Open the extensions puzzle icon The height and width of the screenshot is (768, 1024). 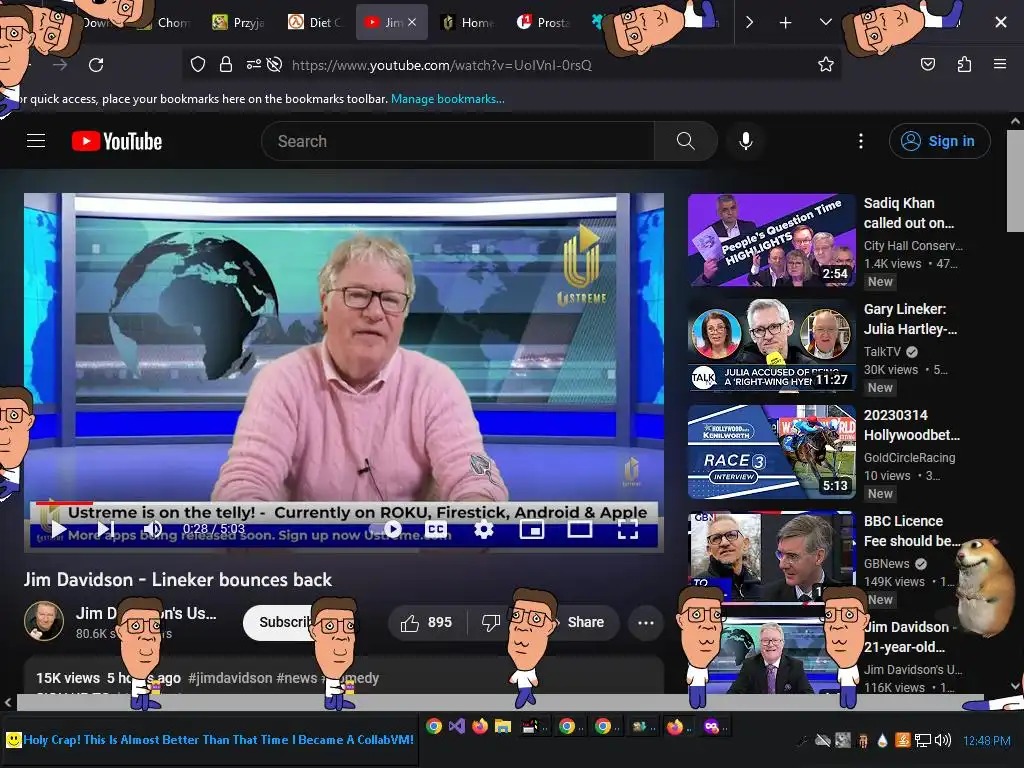pyautogui.click(x=964, y=64)
